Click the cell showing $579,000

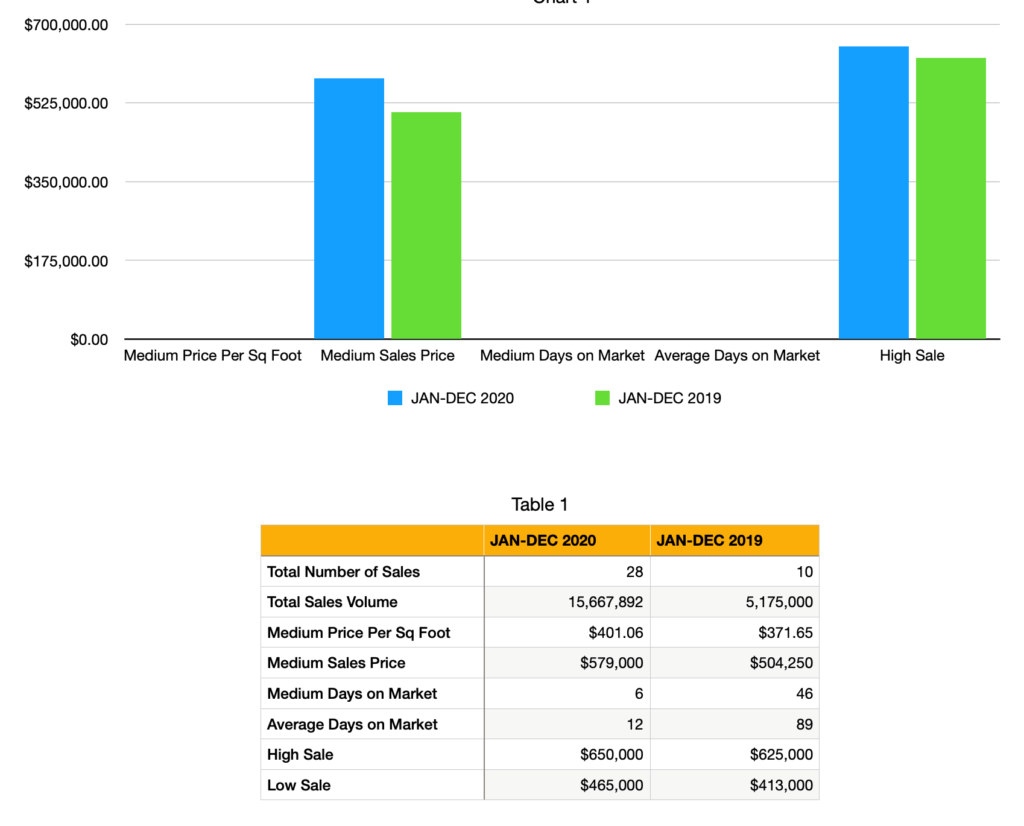[x=567, y=663]
